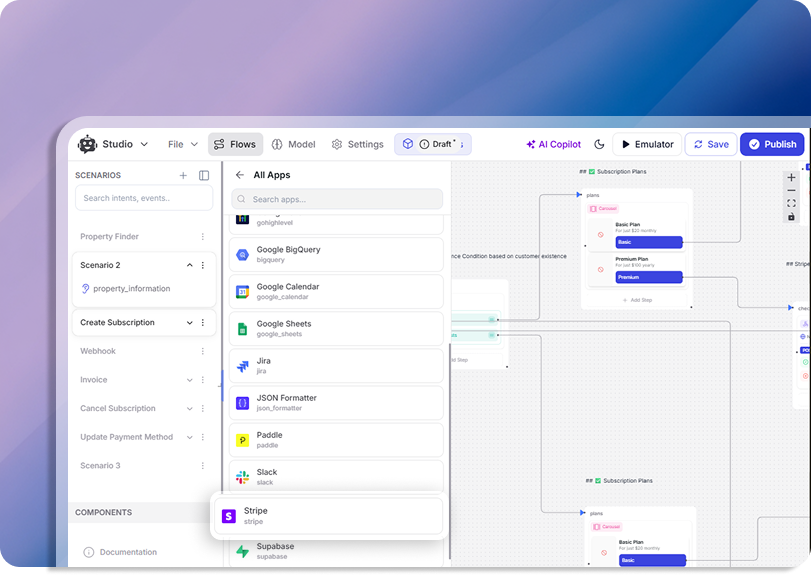Collapse the Scenario 2 chevron
Viewport: 811px width, 575px height.
pyautogui.click(x=189, y=265)
